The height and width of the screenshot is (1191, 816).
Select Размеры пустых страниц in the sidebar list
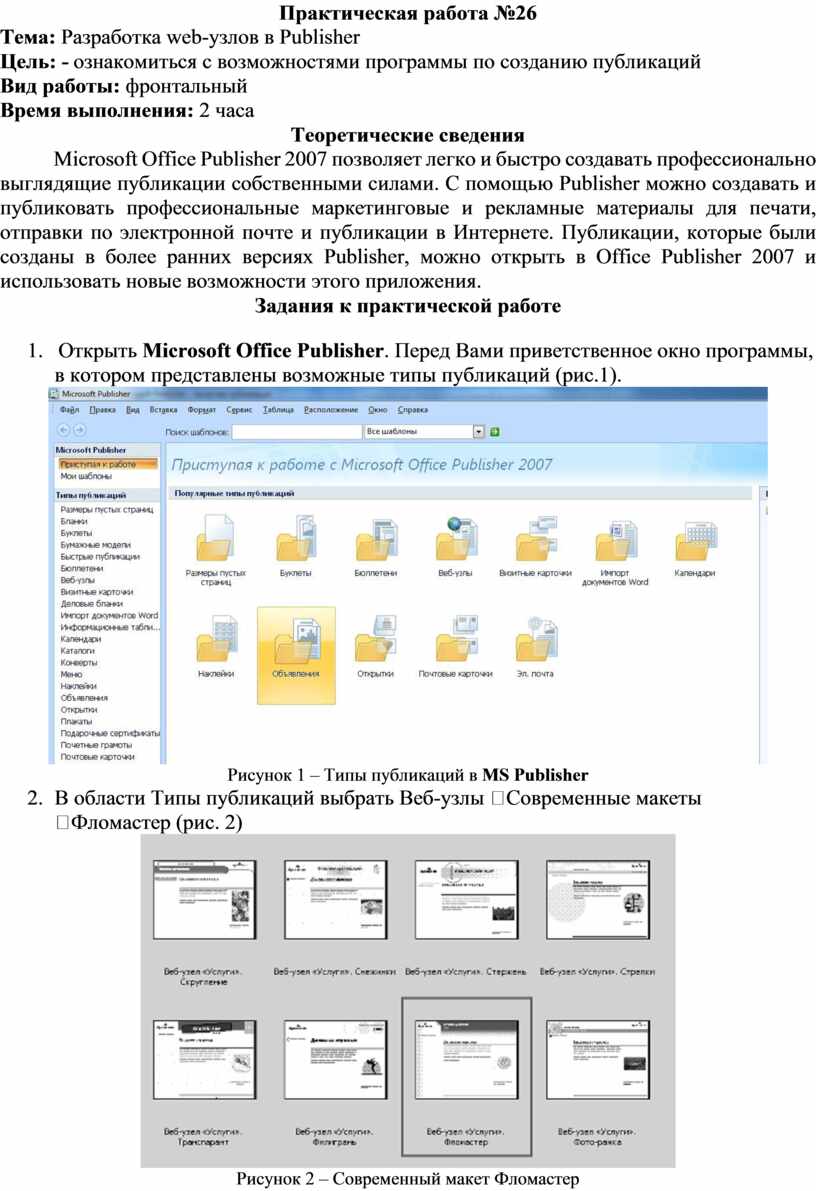pyautogui.click(x=106, y=510)
